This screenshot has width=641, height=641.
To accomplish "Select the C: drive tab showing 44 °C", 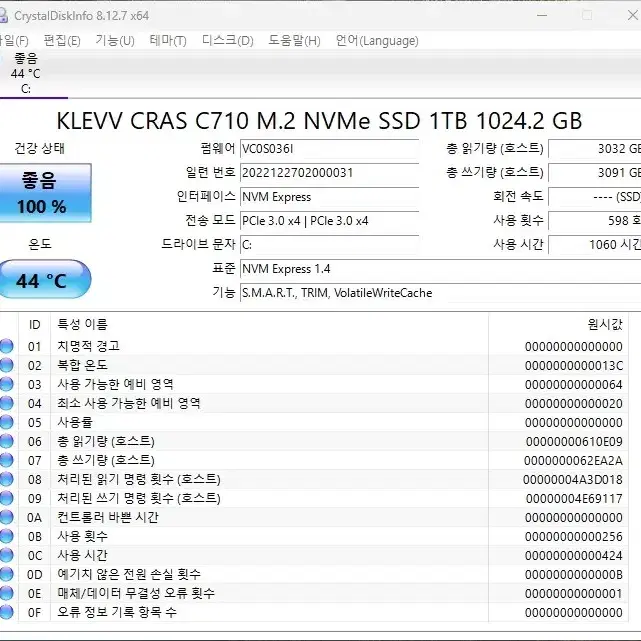I will click(25, 74).
